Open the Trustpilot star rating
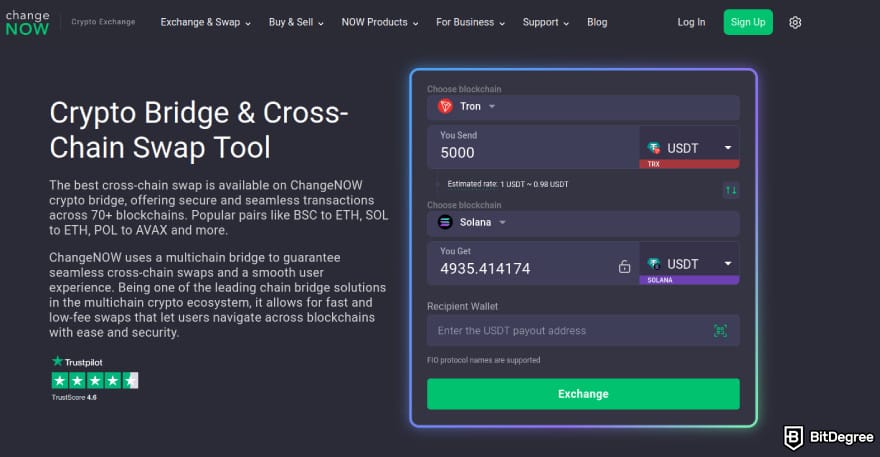880x457 pixels. (95, 381)
